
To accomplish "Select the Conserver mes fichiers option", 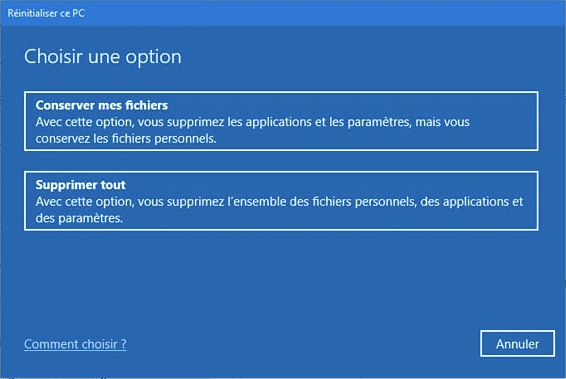I will tap(281, 121).
